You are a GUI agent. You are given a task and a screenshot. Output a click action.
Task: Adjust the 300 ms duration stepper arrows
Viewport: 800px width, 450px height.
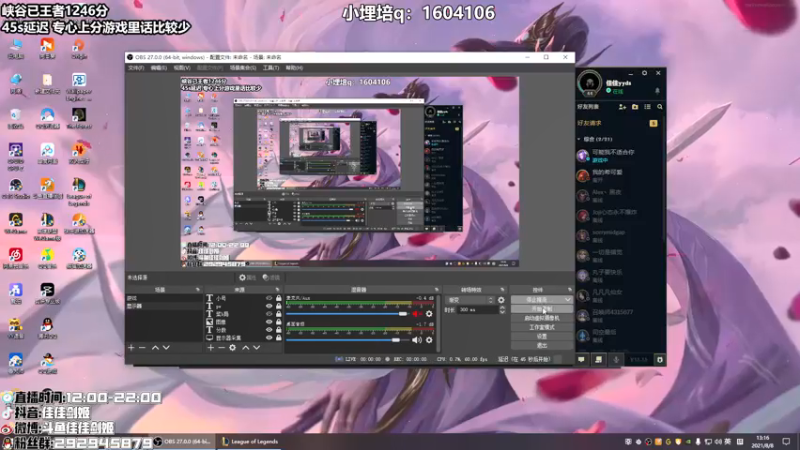pos(502,310)
